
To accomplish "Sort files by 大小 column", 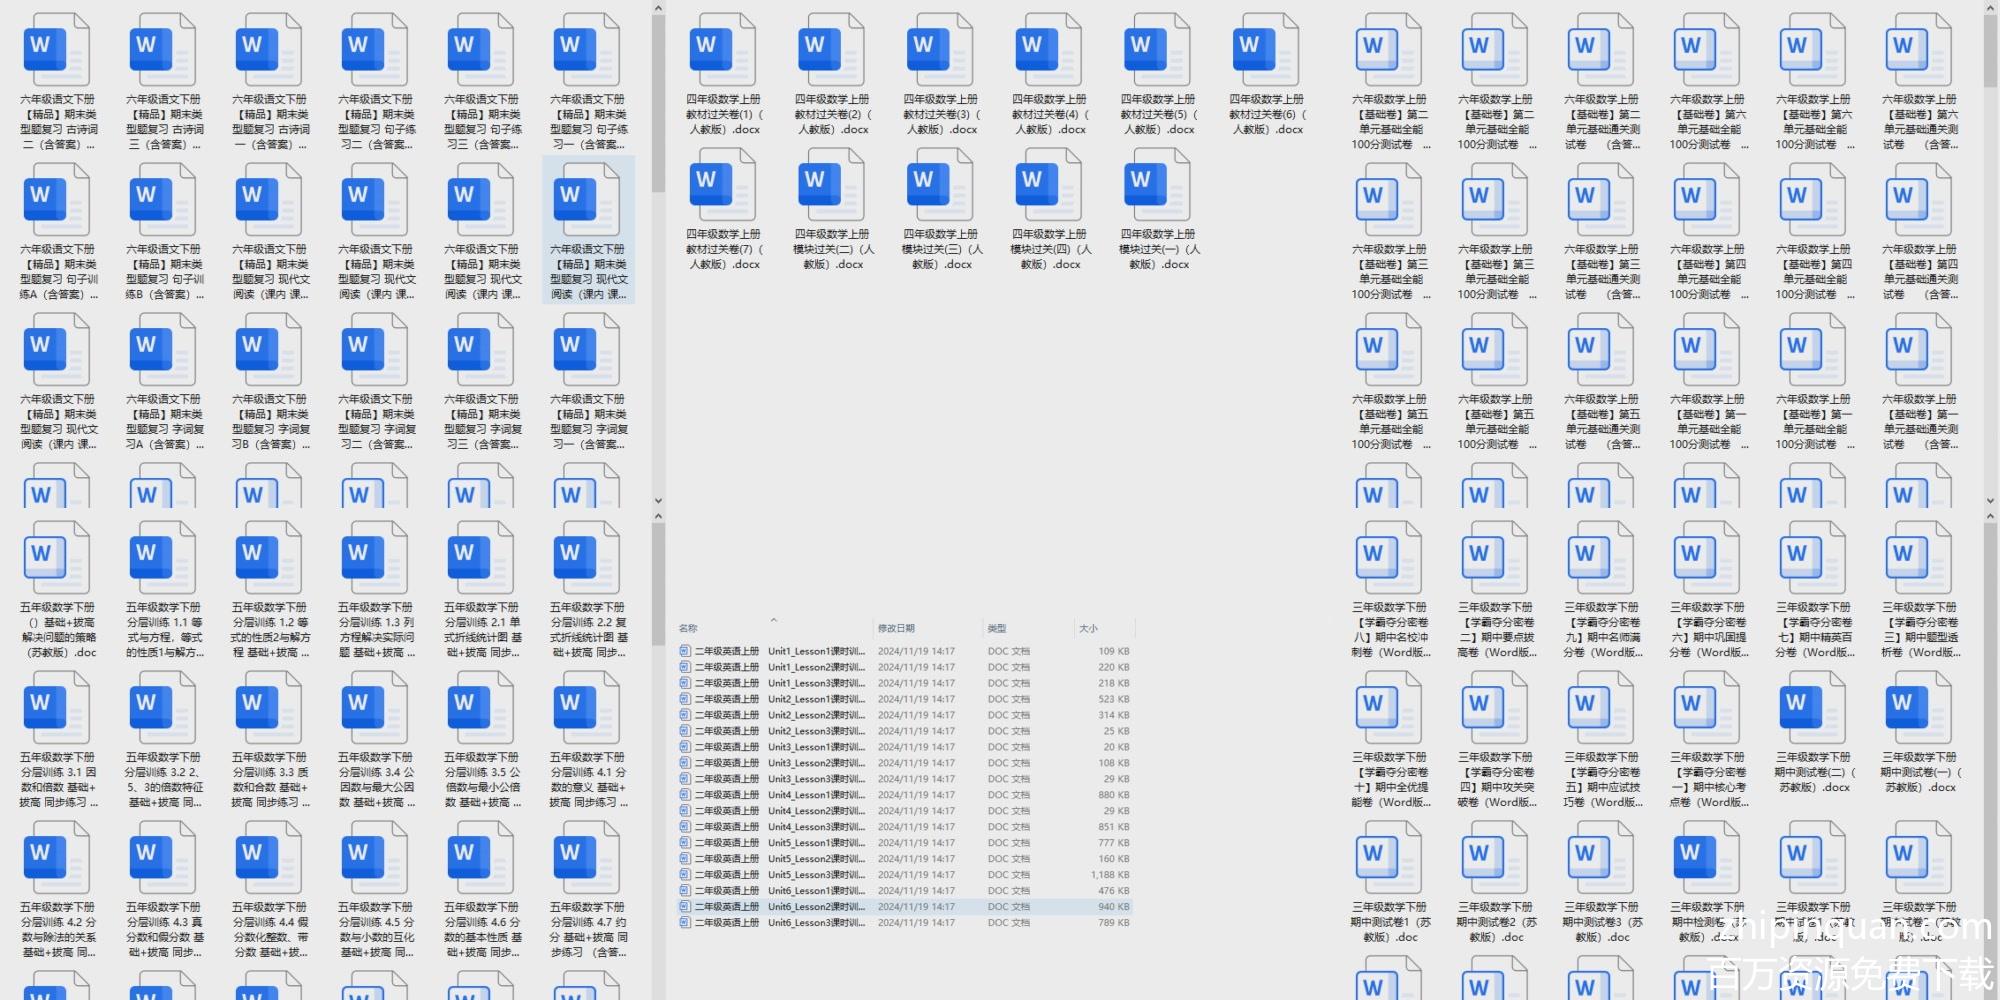I will pyautogui.click(x=1088, y=629).
